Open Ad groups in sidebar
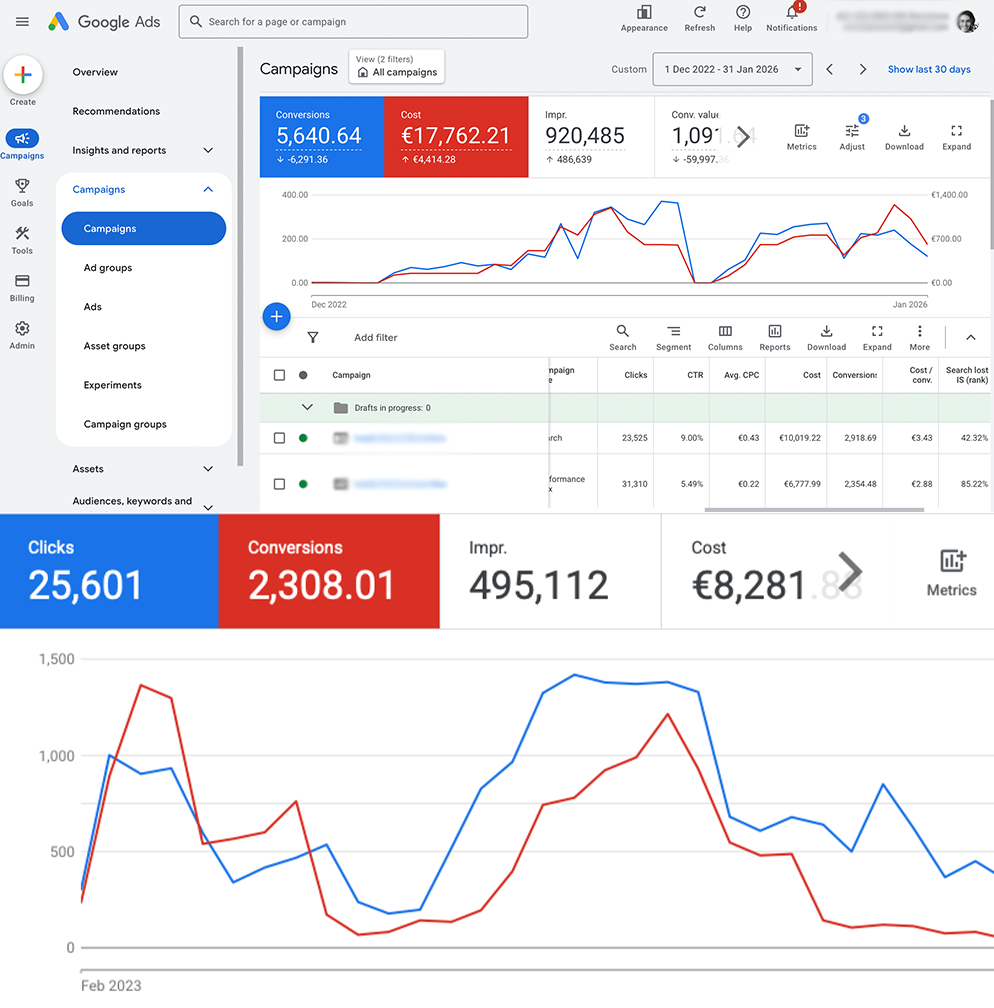The image size is (994, 1008). 108,267
